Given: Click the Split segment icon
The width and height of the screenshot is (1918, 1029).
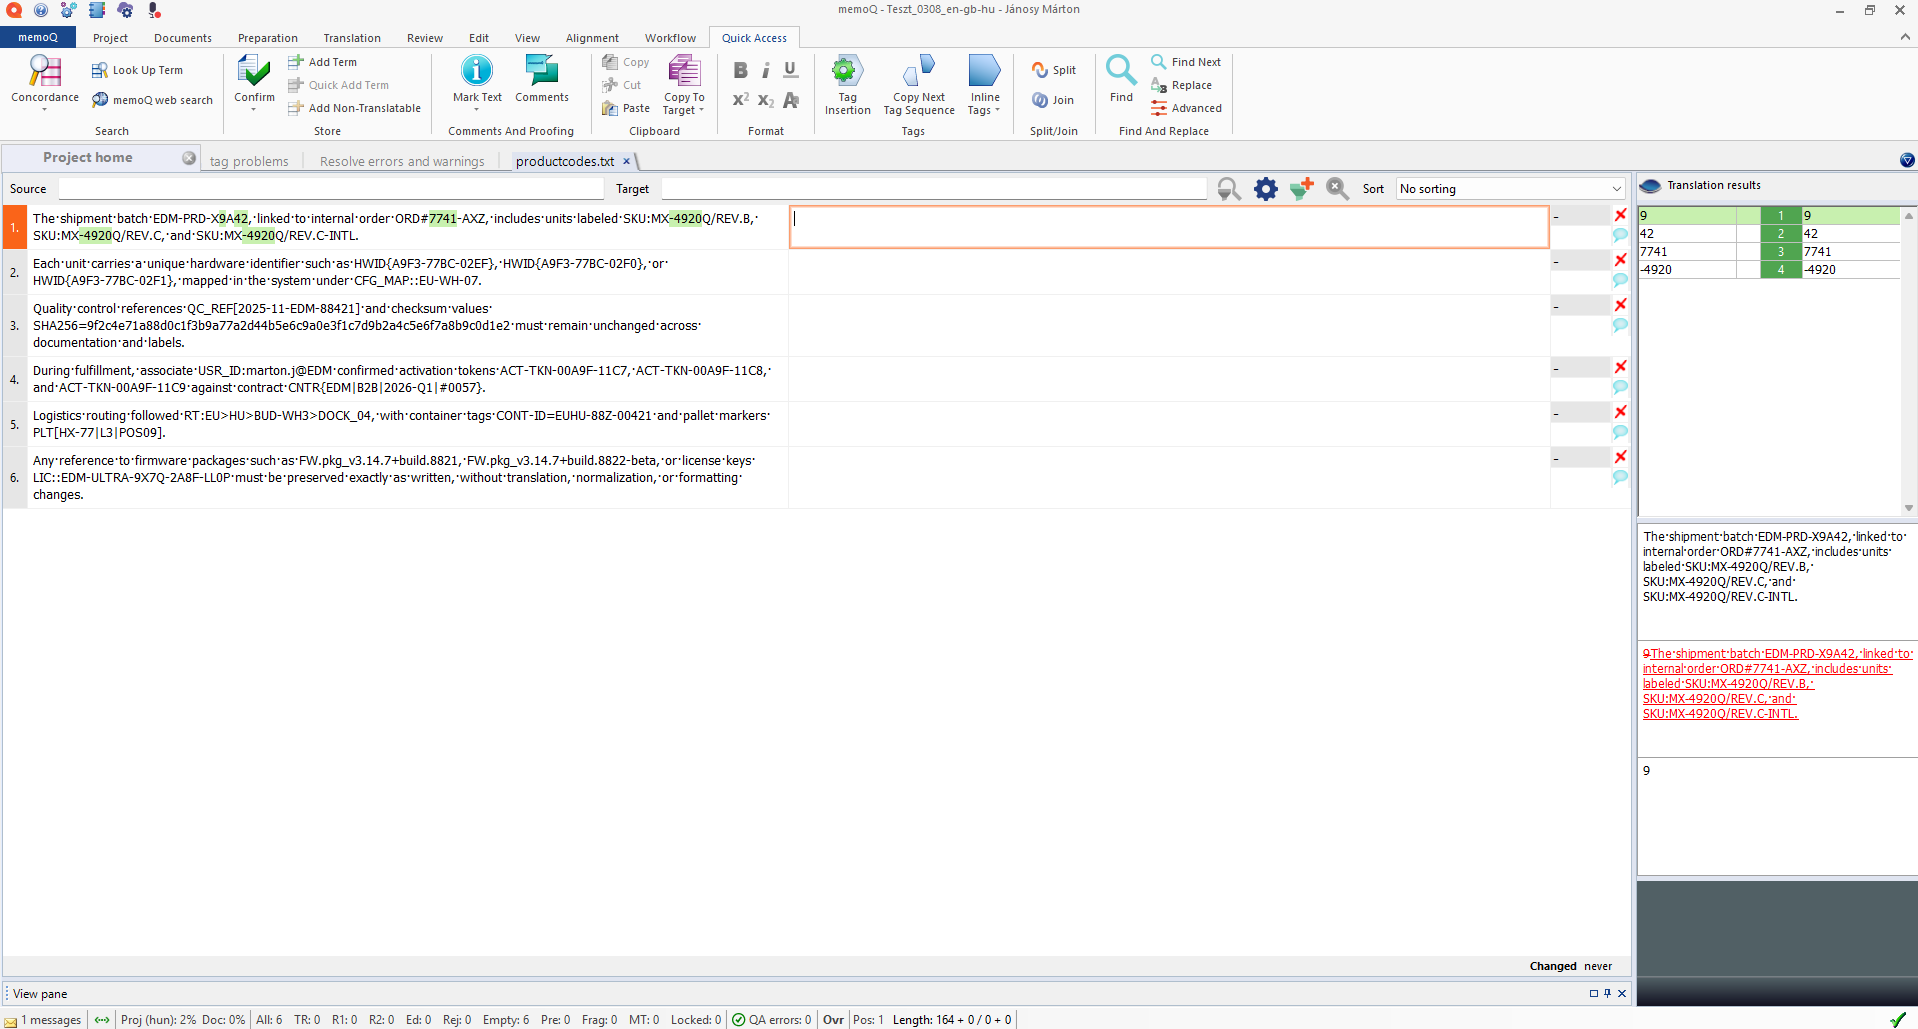Looking at the screenshot, I should tap(1054, 70).
